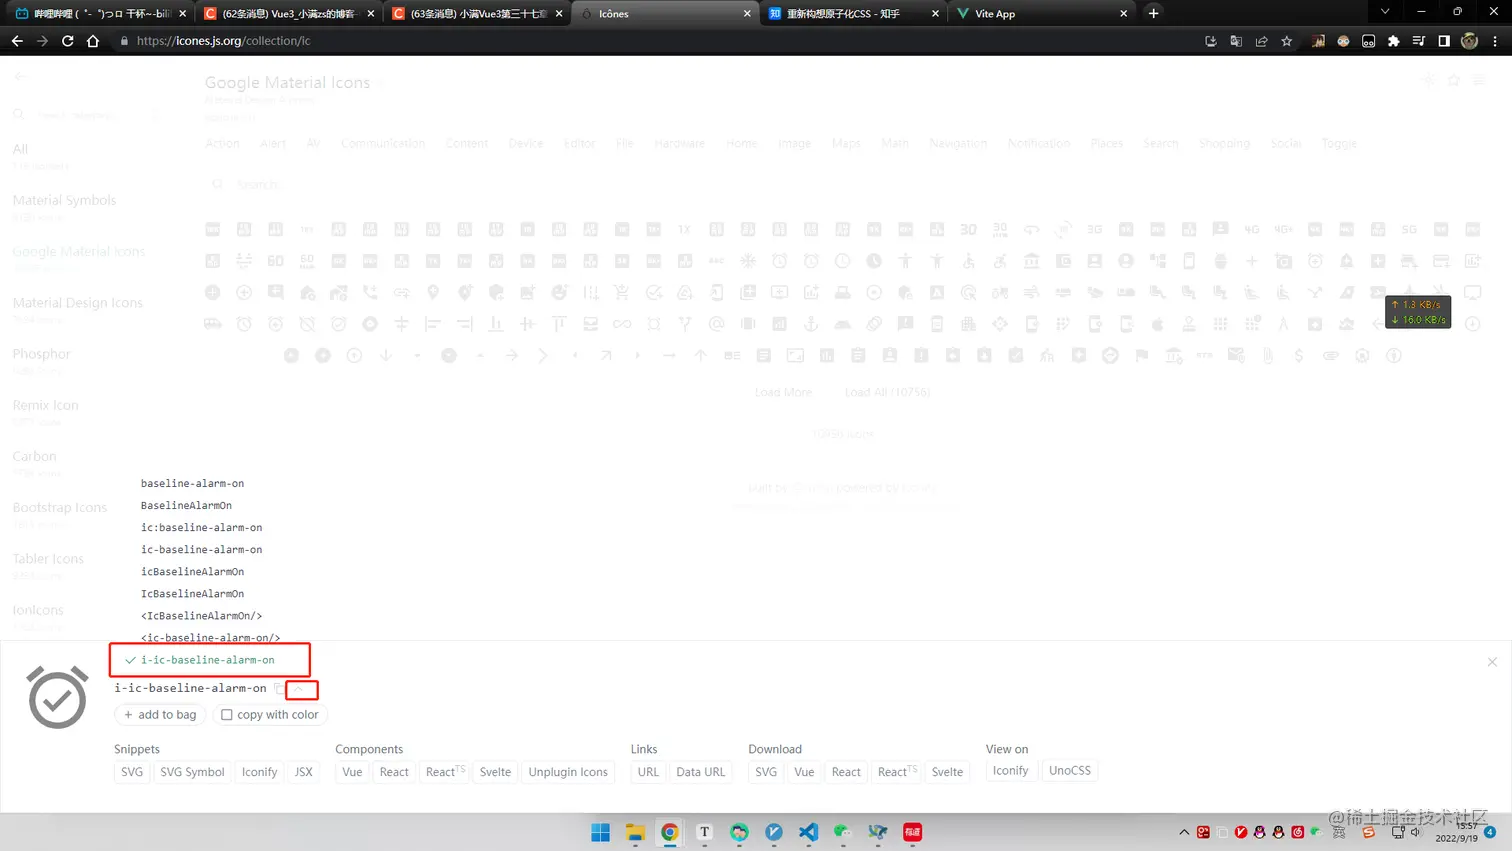Go back to the previous page in the browser
Image resolution: width=1512 pixels, height=851 pixels.
17,41
